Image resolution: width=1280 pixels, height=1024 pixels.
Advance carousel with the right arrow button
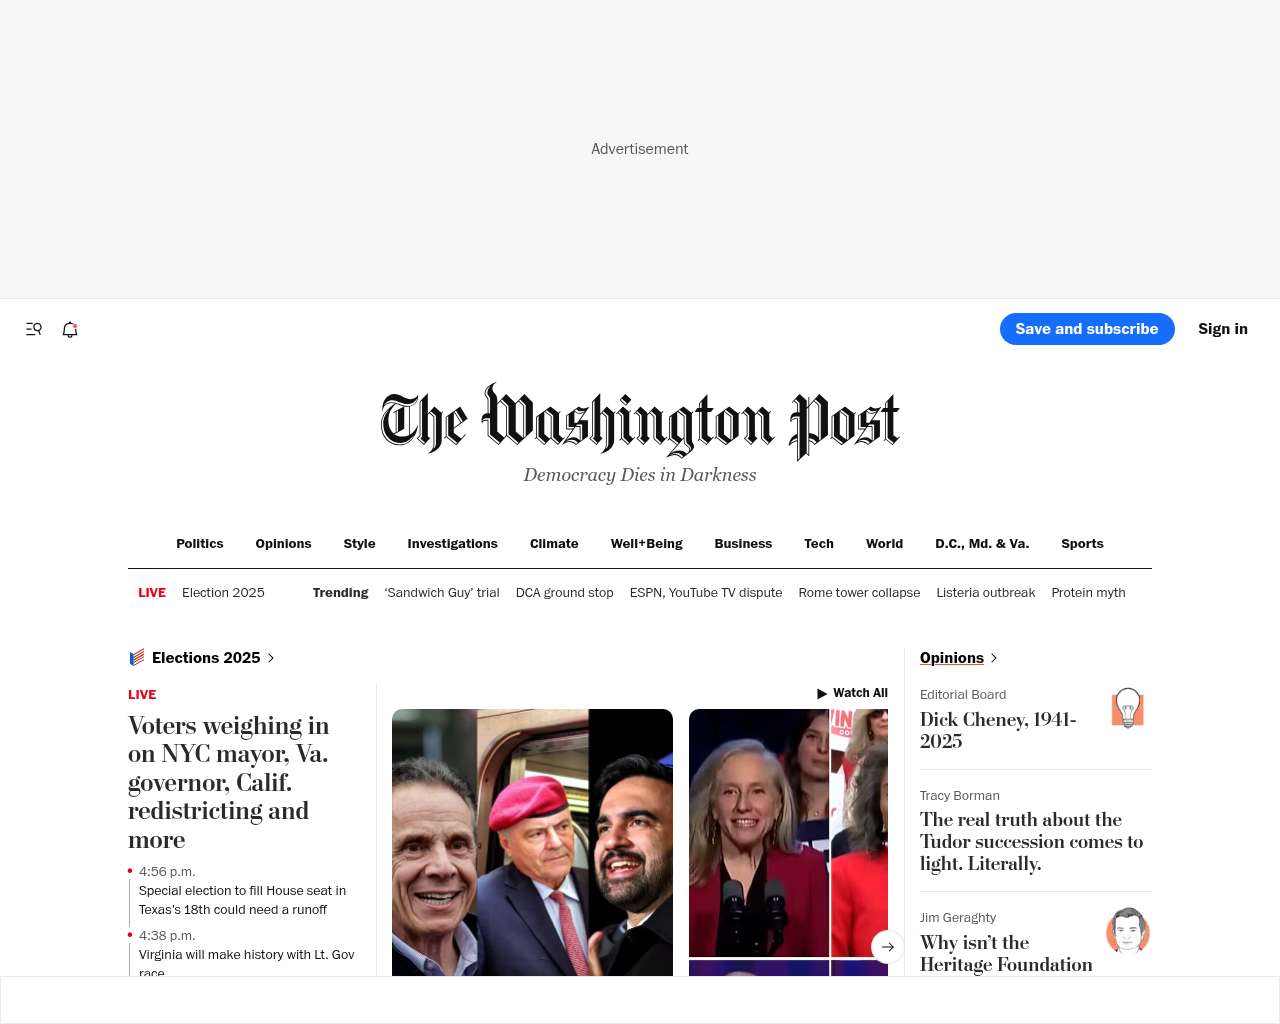coord(888,947)
